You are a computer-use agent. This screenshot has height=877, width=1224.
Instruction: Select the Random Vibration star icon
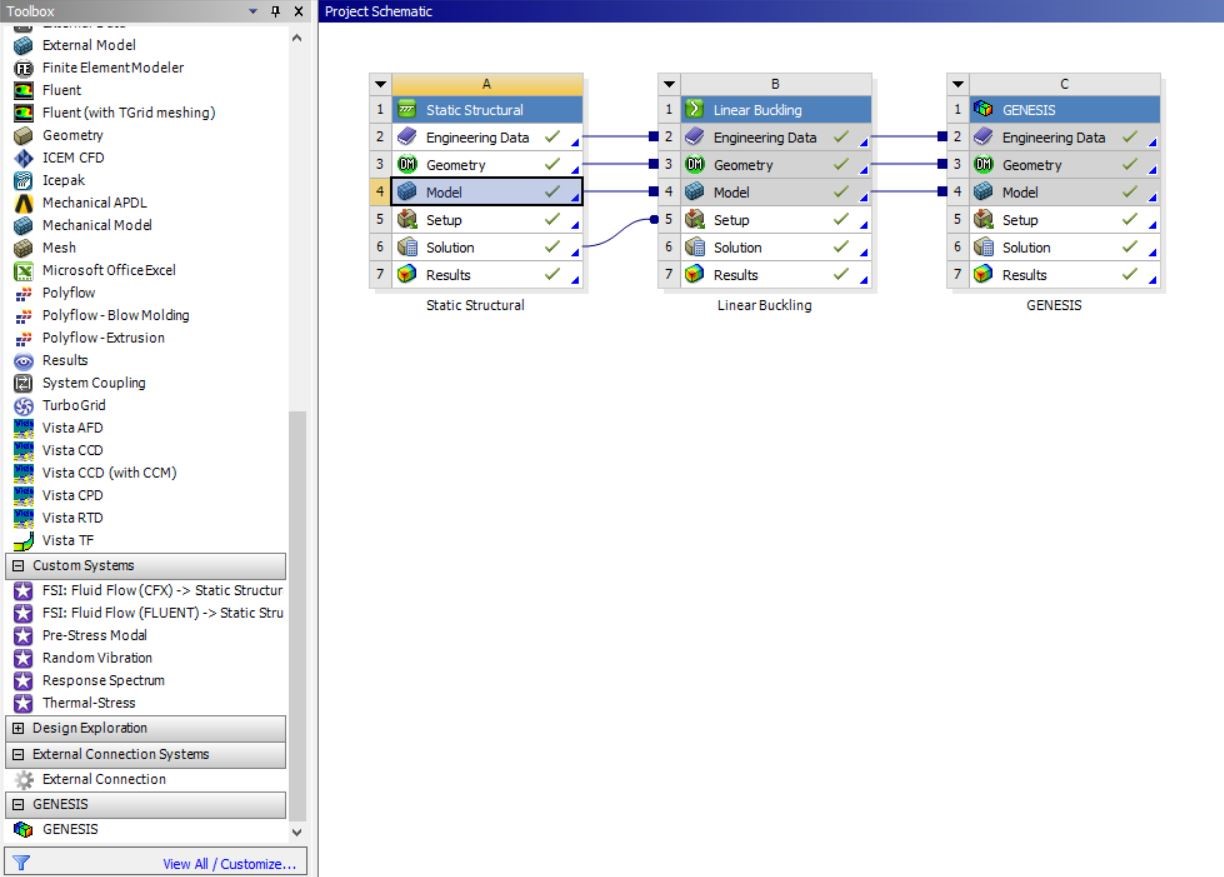(22, 658)
